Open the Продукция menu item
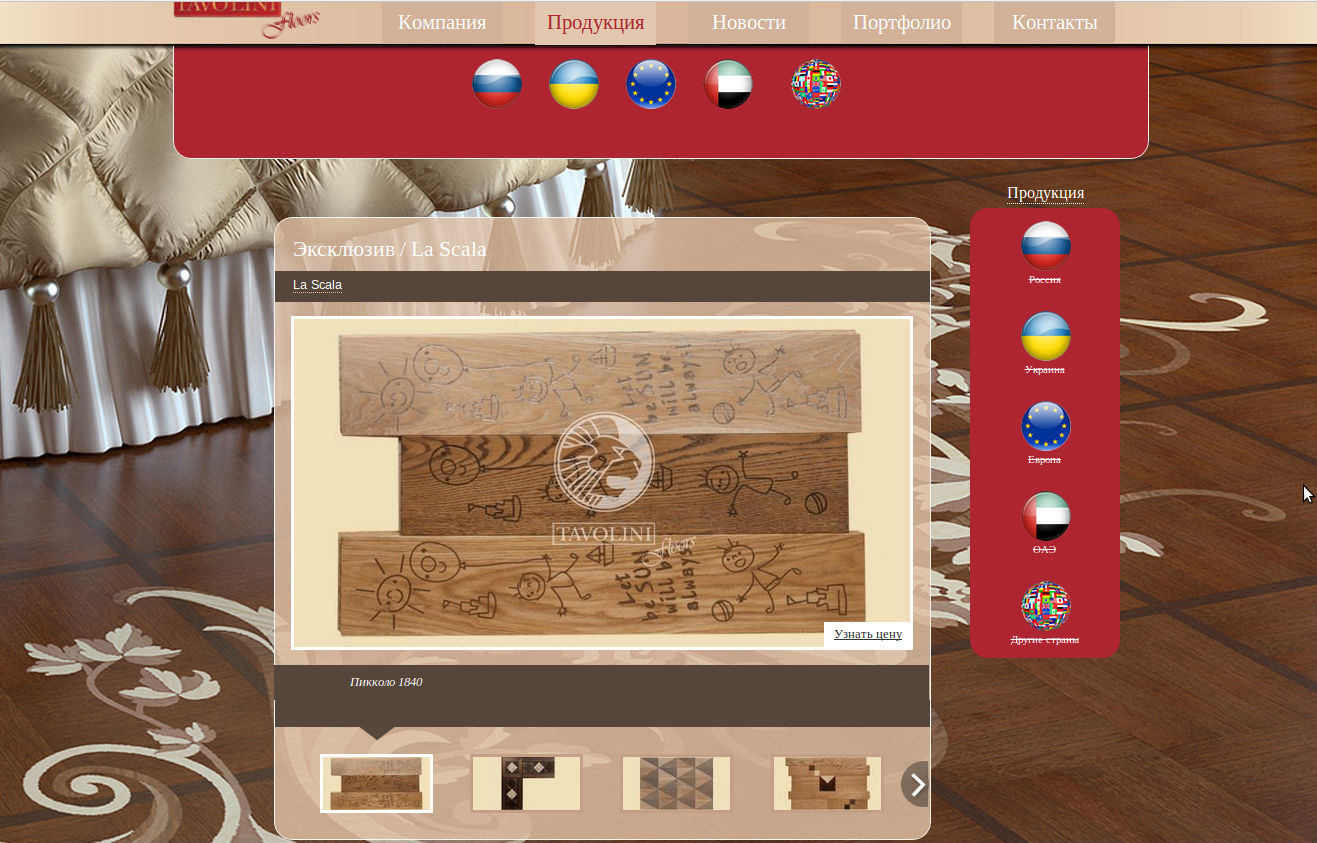This screenshot has width=1317, height=843. pyautogui.click(x=595, y=23)
